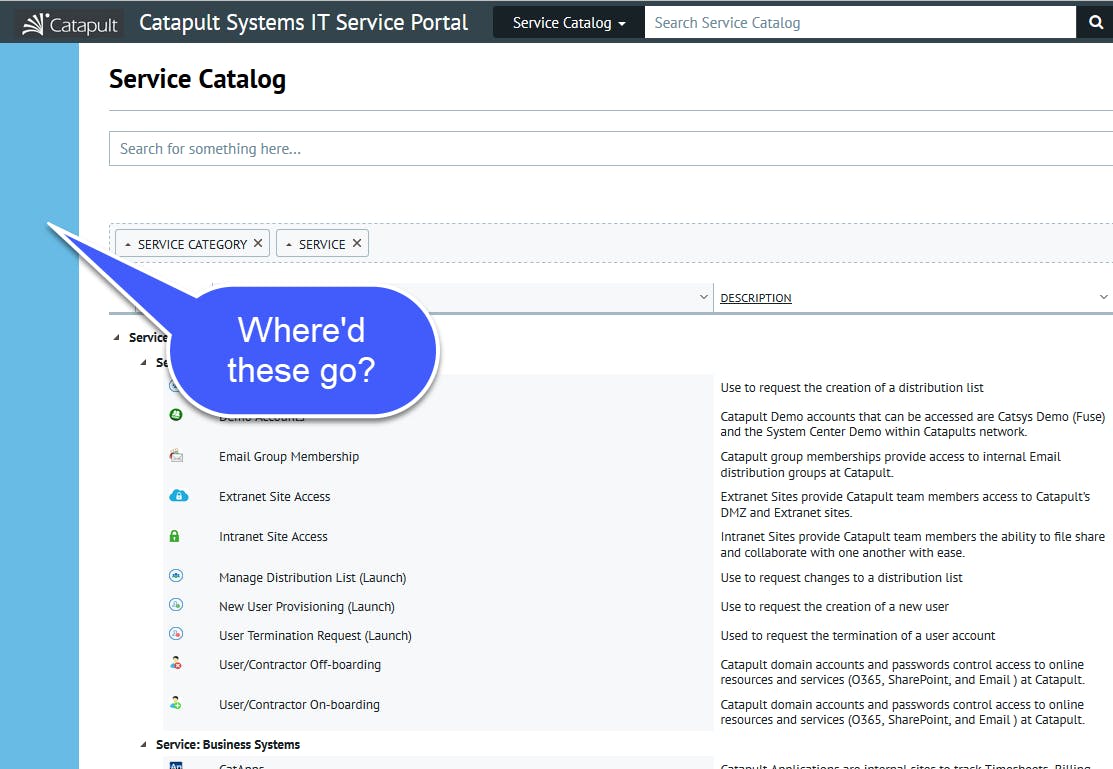Viewport: 1113px width, 769px height.
Task: Open the title column menu arrow
Action: (x=703, y=297)
